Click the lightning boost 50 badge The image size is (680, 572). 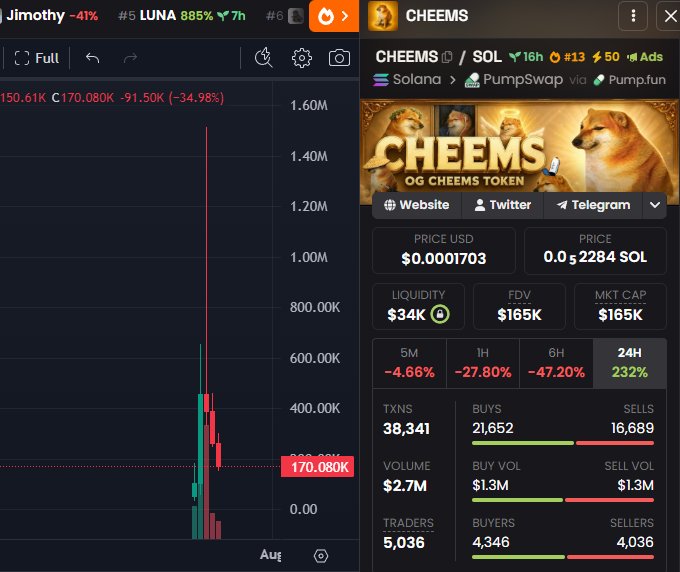tap(606, 57)
